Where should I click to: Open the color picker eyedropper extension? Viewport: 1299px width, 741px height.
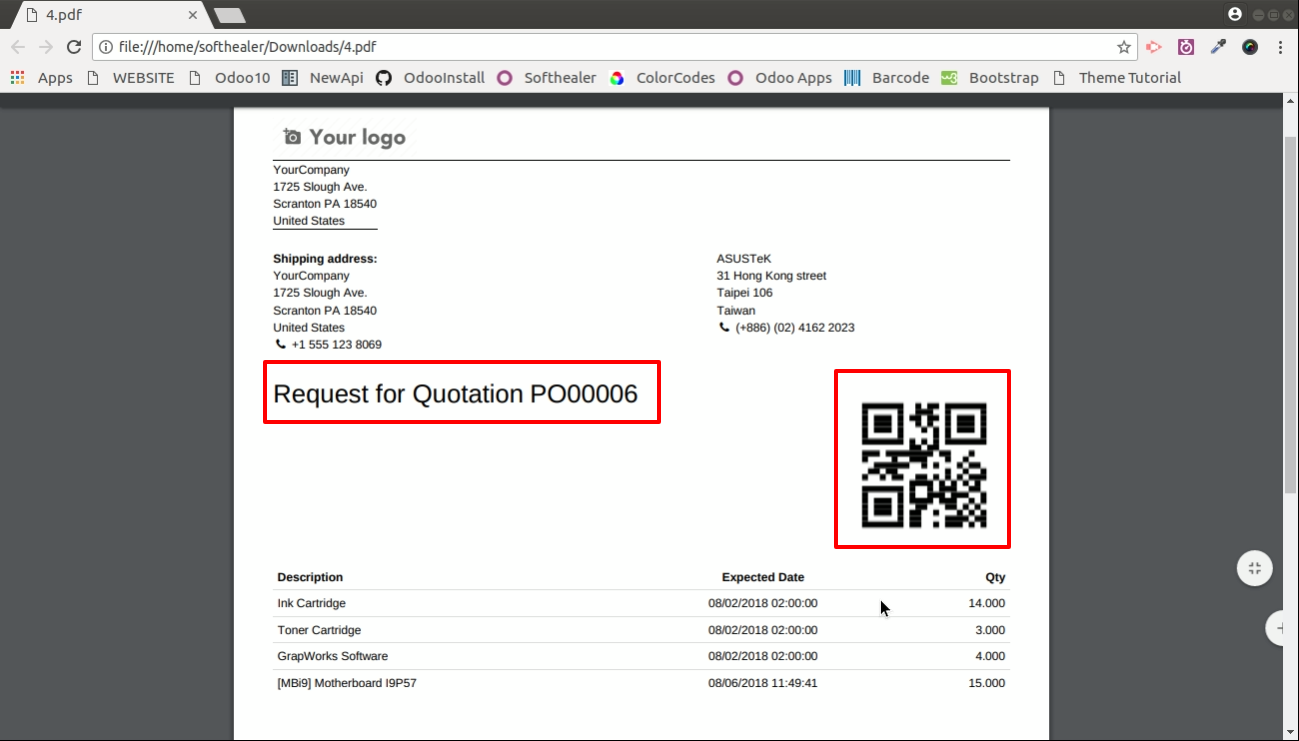(1218, 47)
